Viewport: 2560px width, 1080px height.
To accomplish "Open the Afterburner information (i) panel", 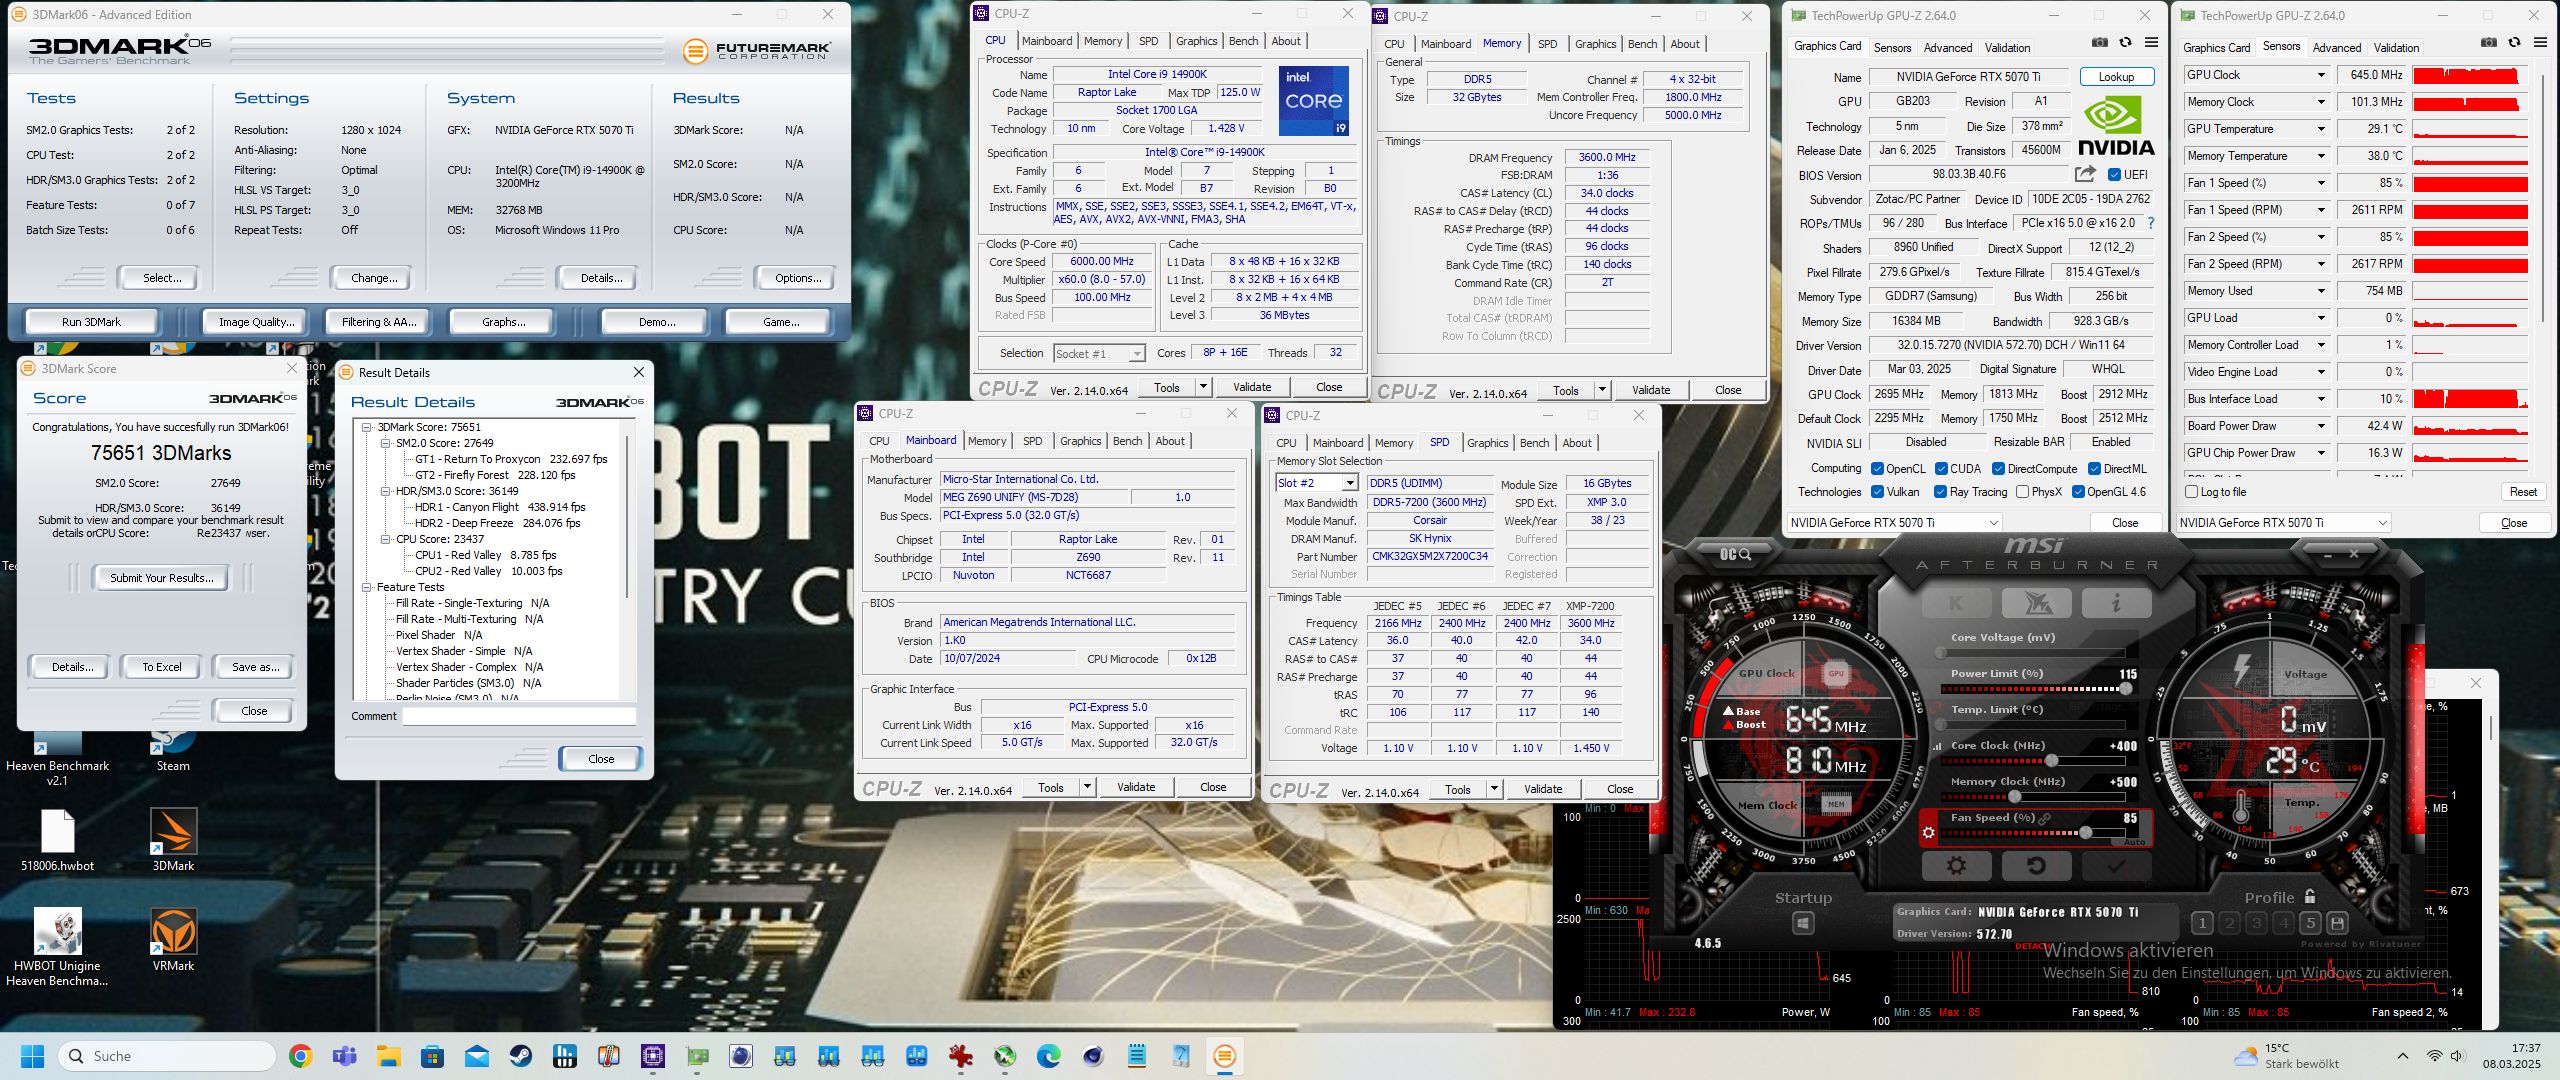I will click(2116, 603).
